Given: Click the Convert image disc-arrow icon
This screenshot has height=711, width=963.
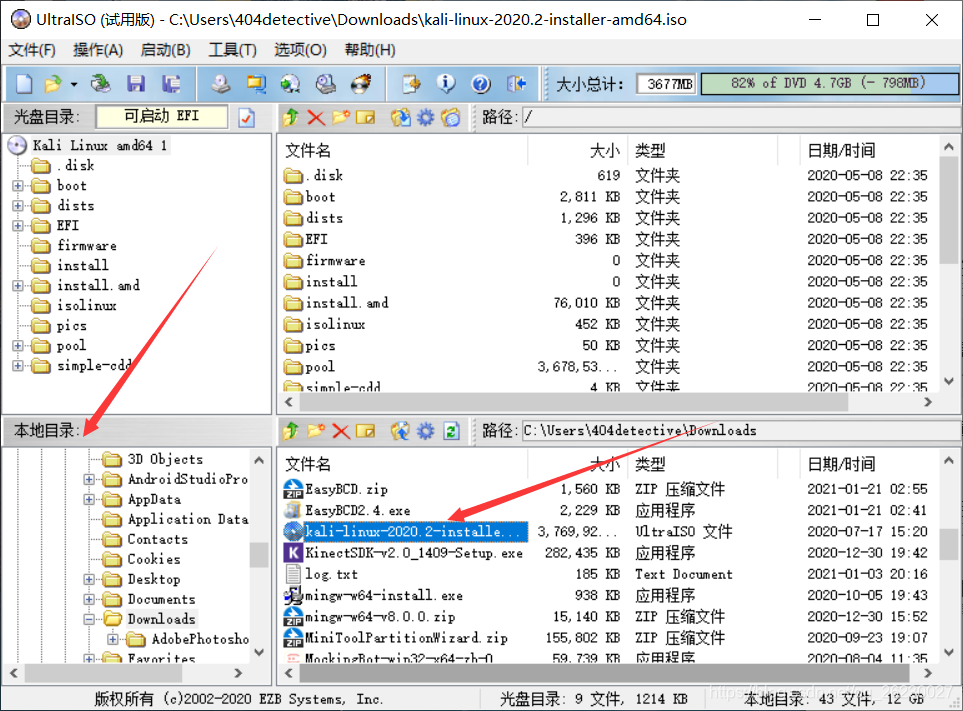Looking at the screenshot, I should [x=290, y=84].
